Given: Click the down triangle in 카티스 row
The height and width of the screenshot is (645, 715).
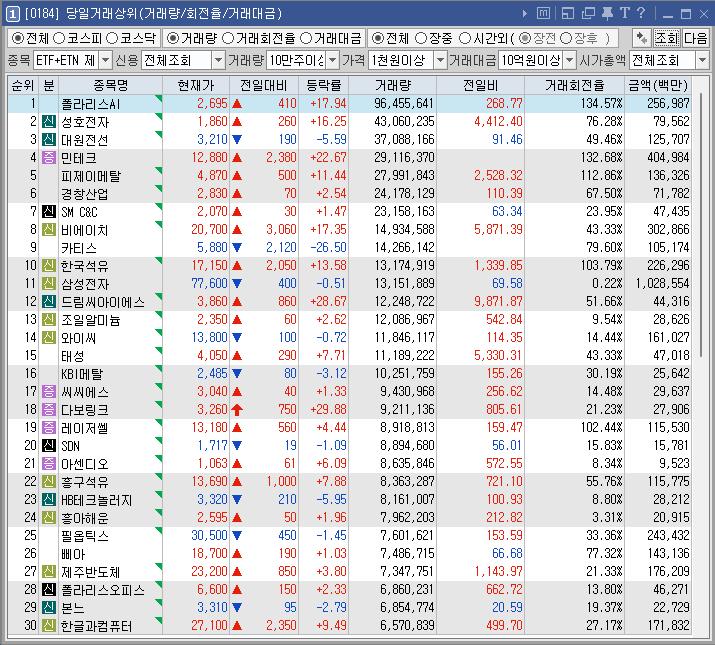Looking at the screenshot, I should [x=237, y=247].
